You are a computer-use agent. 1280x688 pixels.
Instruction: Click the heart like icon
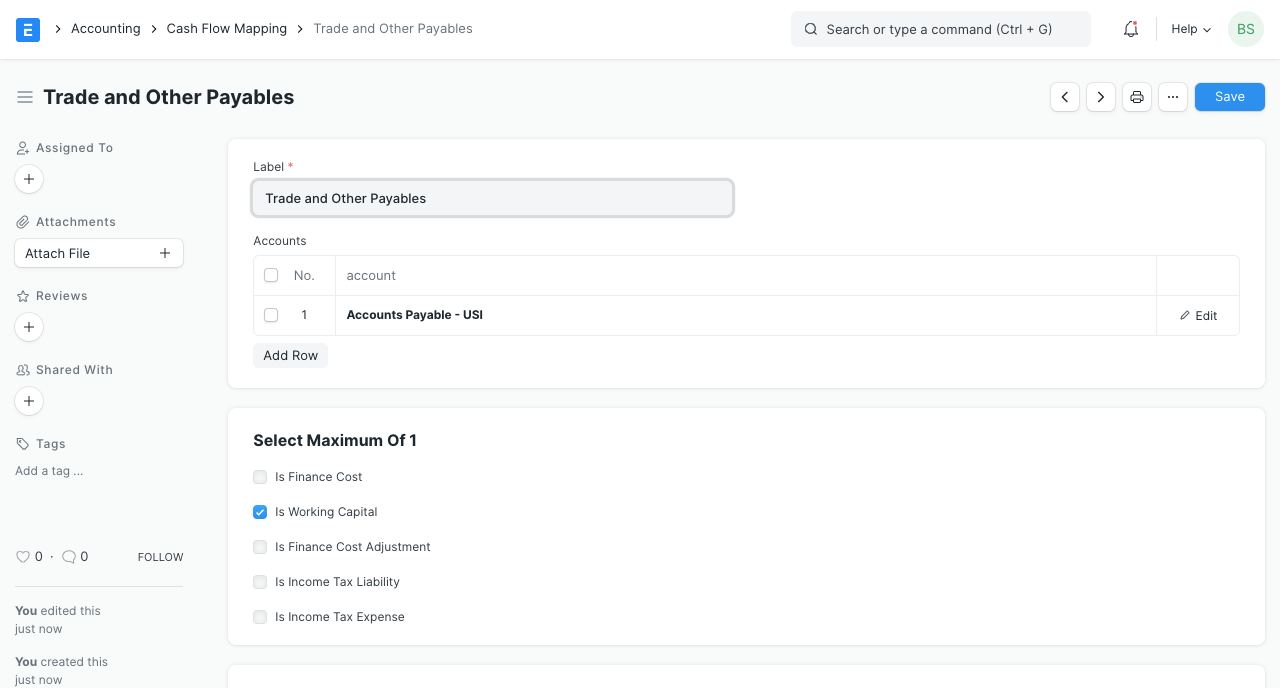[x=23, y=557]
